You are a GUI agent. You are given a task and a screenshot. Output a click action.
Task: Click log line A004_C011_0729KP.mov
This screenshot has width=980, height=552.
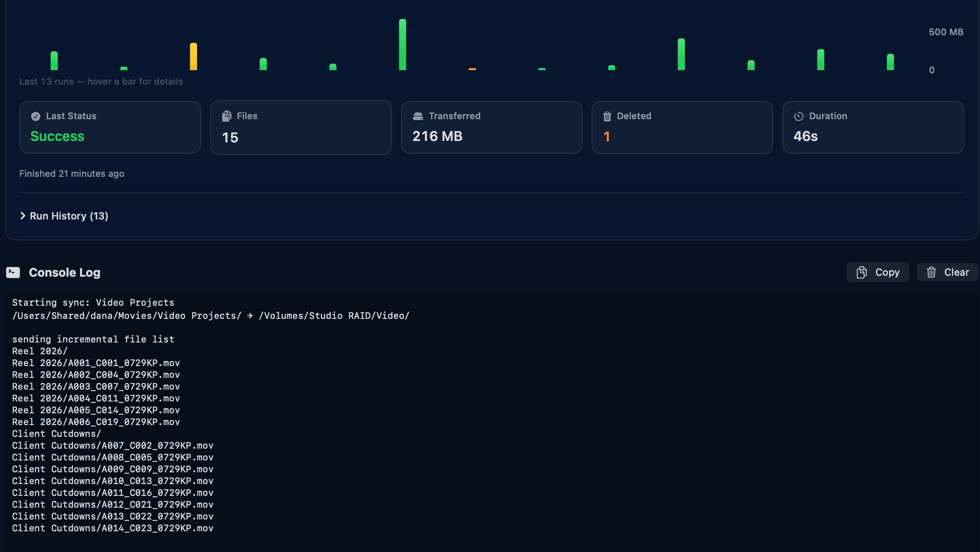click(x=96, y=399)
